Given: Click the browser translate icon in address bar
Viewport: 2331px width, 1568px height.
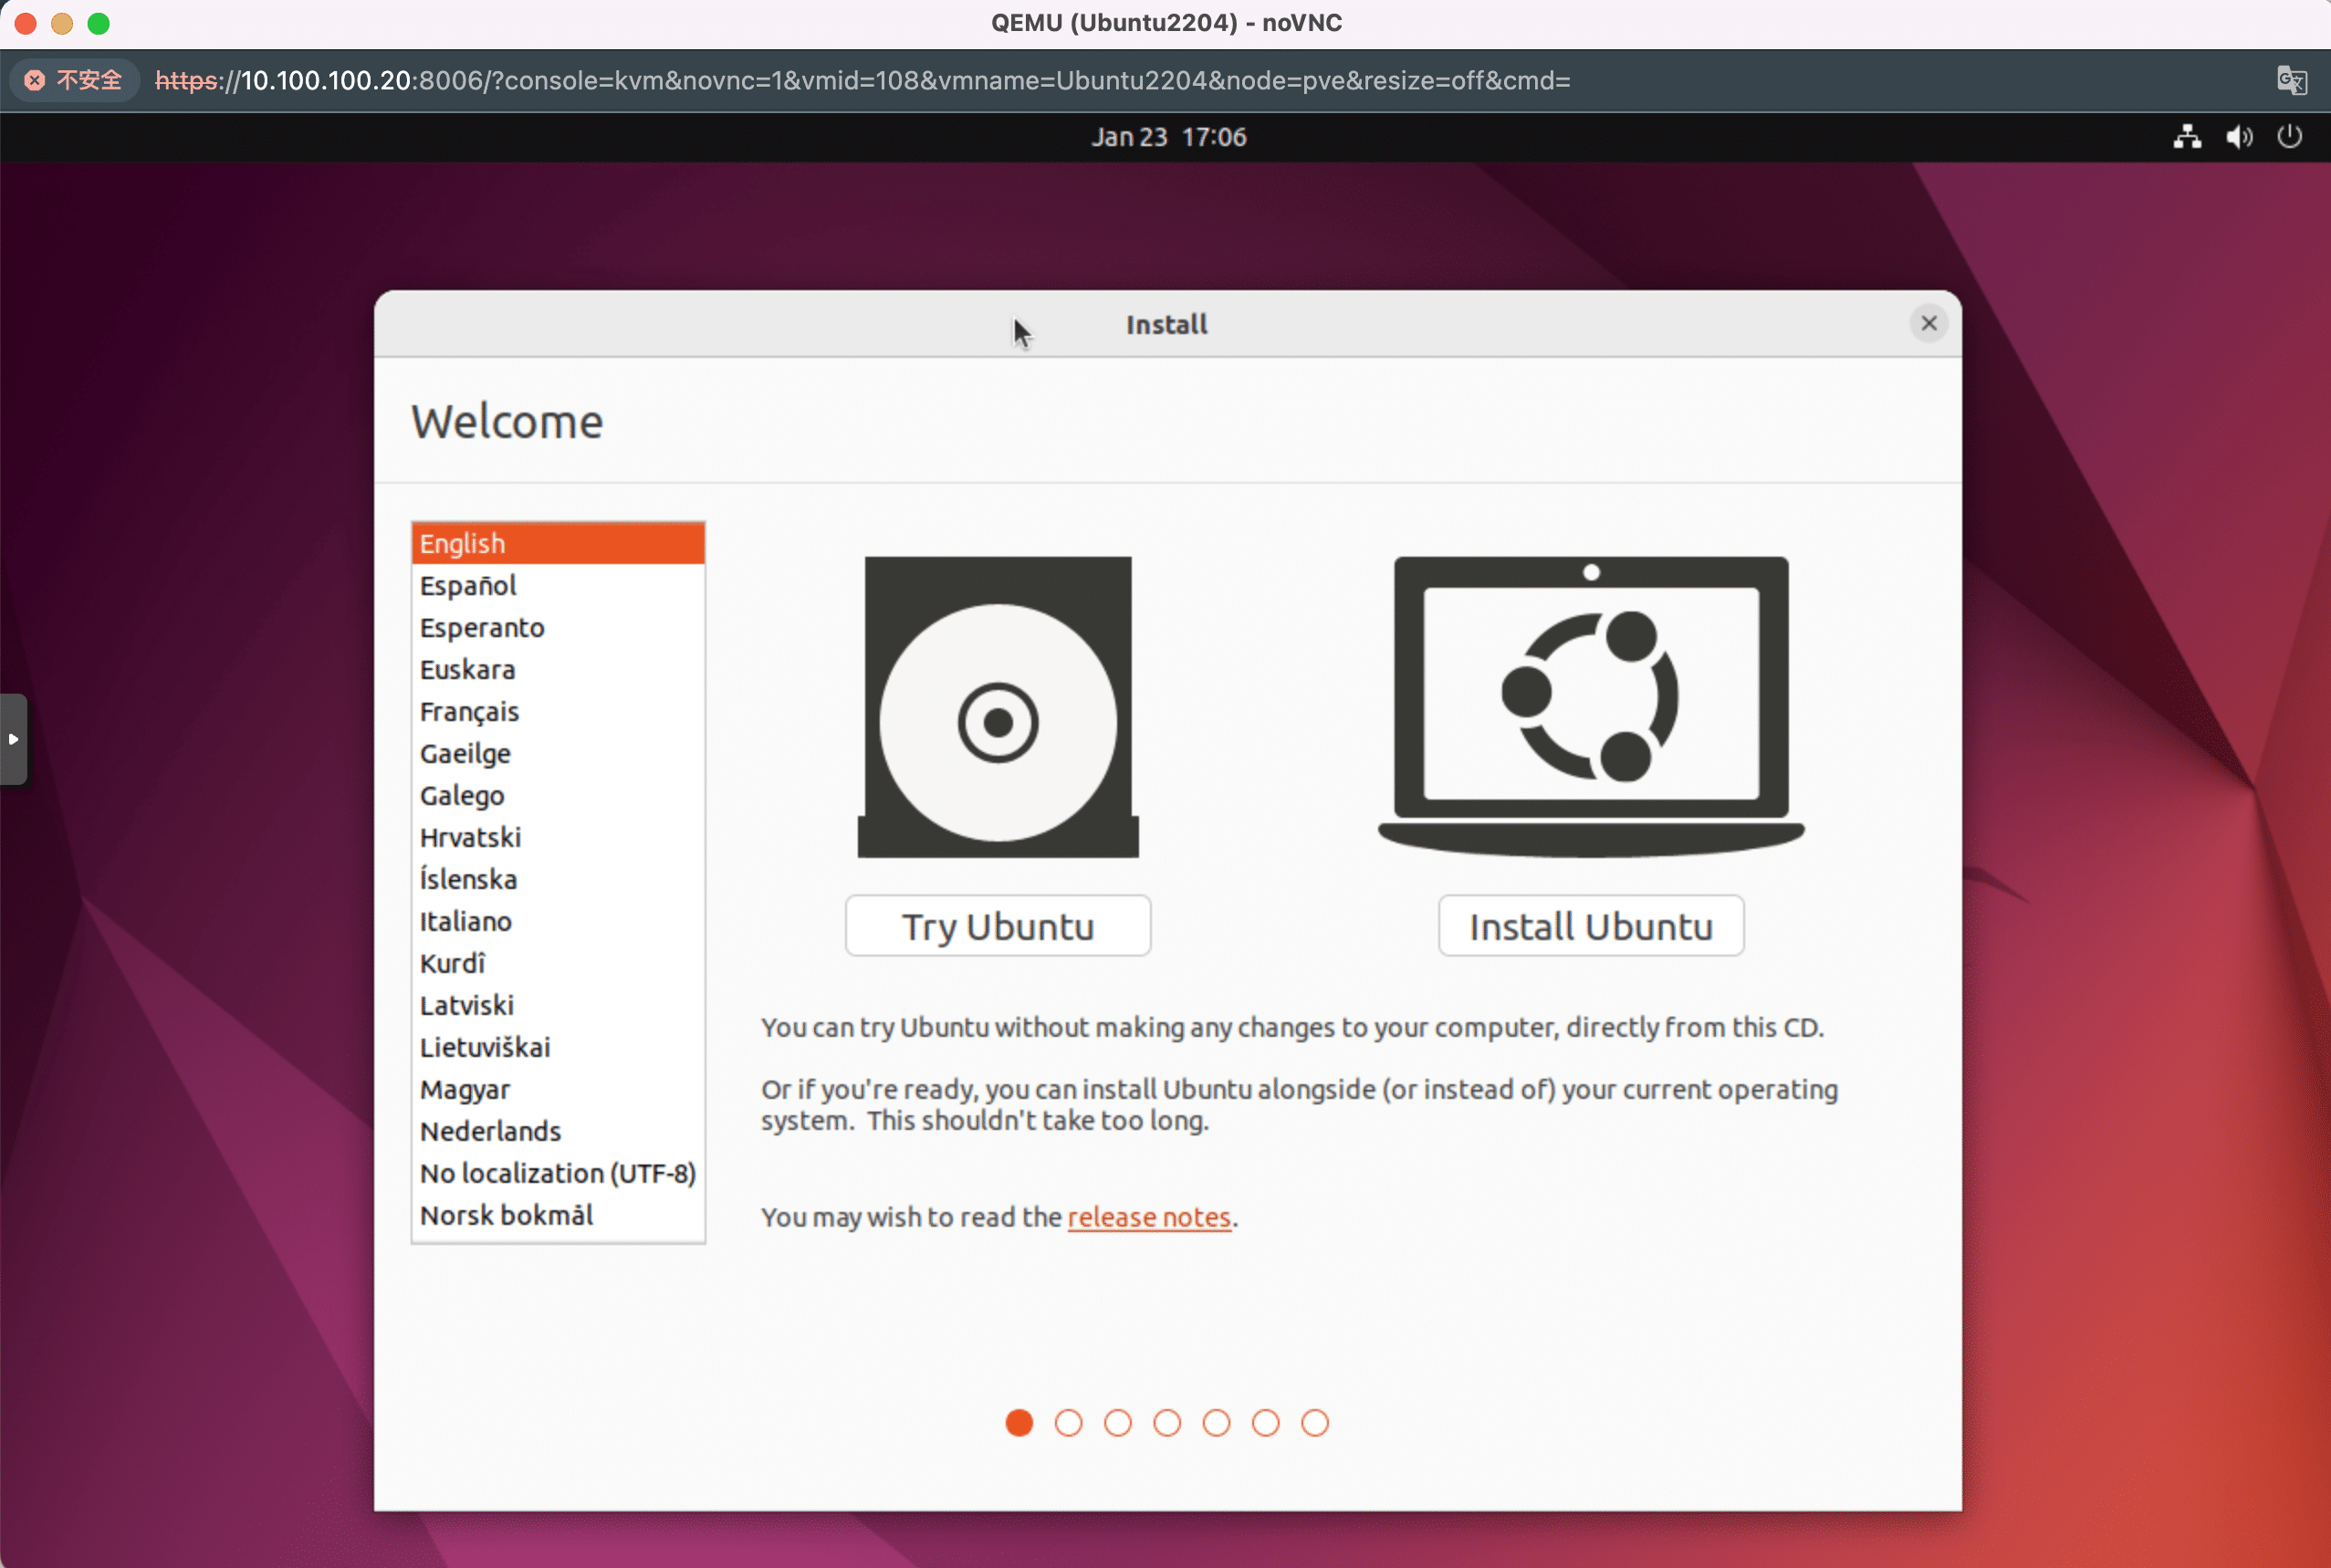Looking at the screenshot, I should pos(2291,80).
